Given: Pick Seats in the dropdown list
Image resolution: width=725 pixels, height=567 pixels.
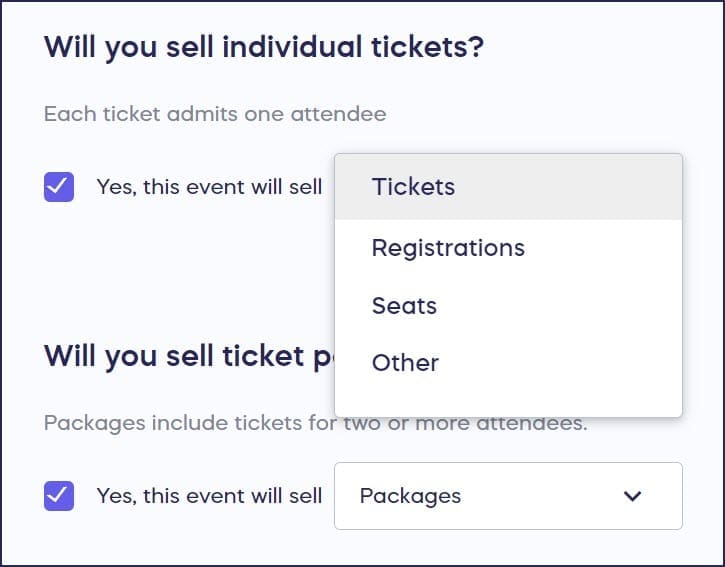Looking at the screenshot, I should pyautogui.click(x=404, y=305).
